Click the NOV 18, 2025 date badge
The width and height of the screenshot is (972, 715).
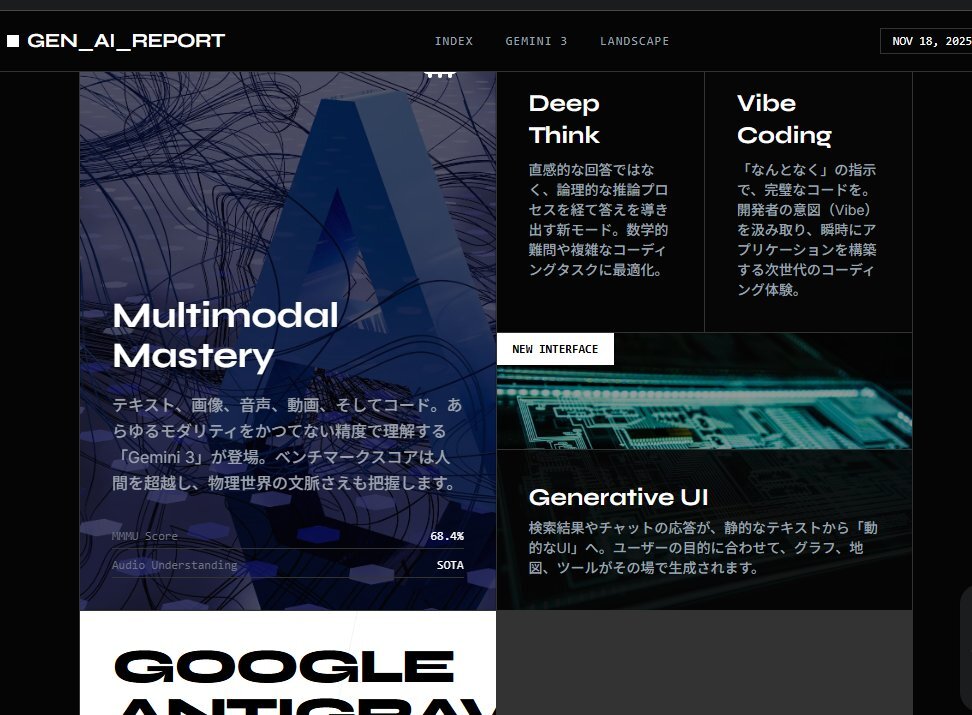pyautogui.click(x=926, y=41)
